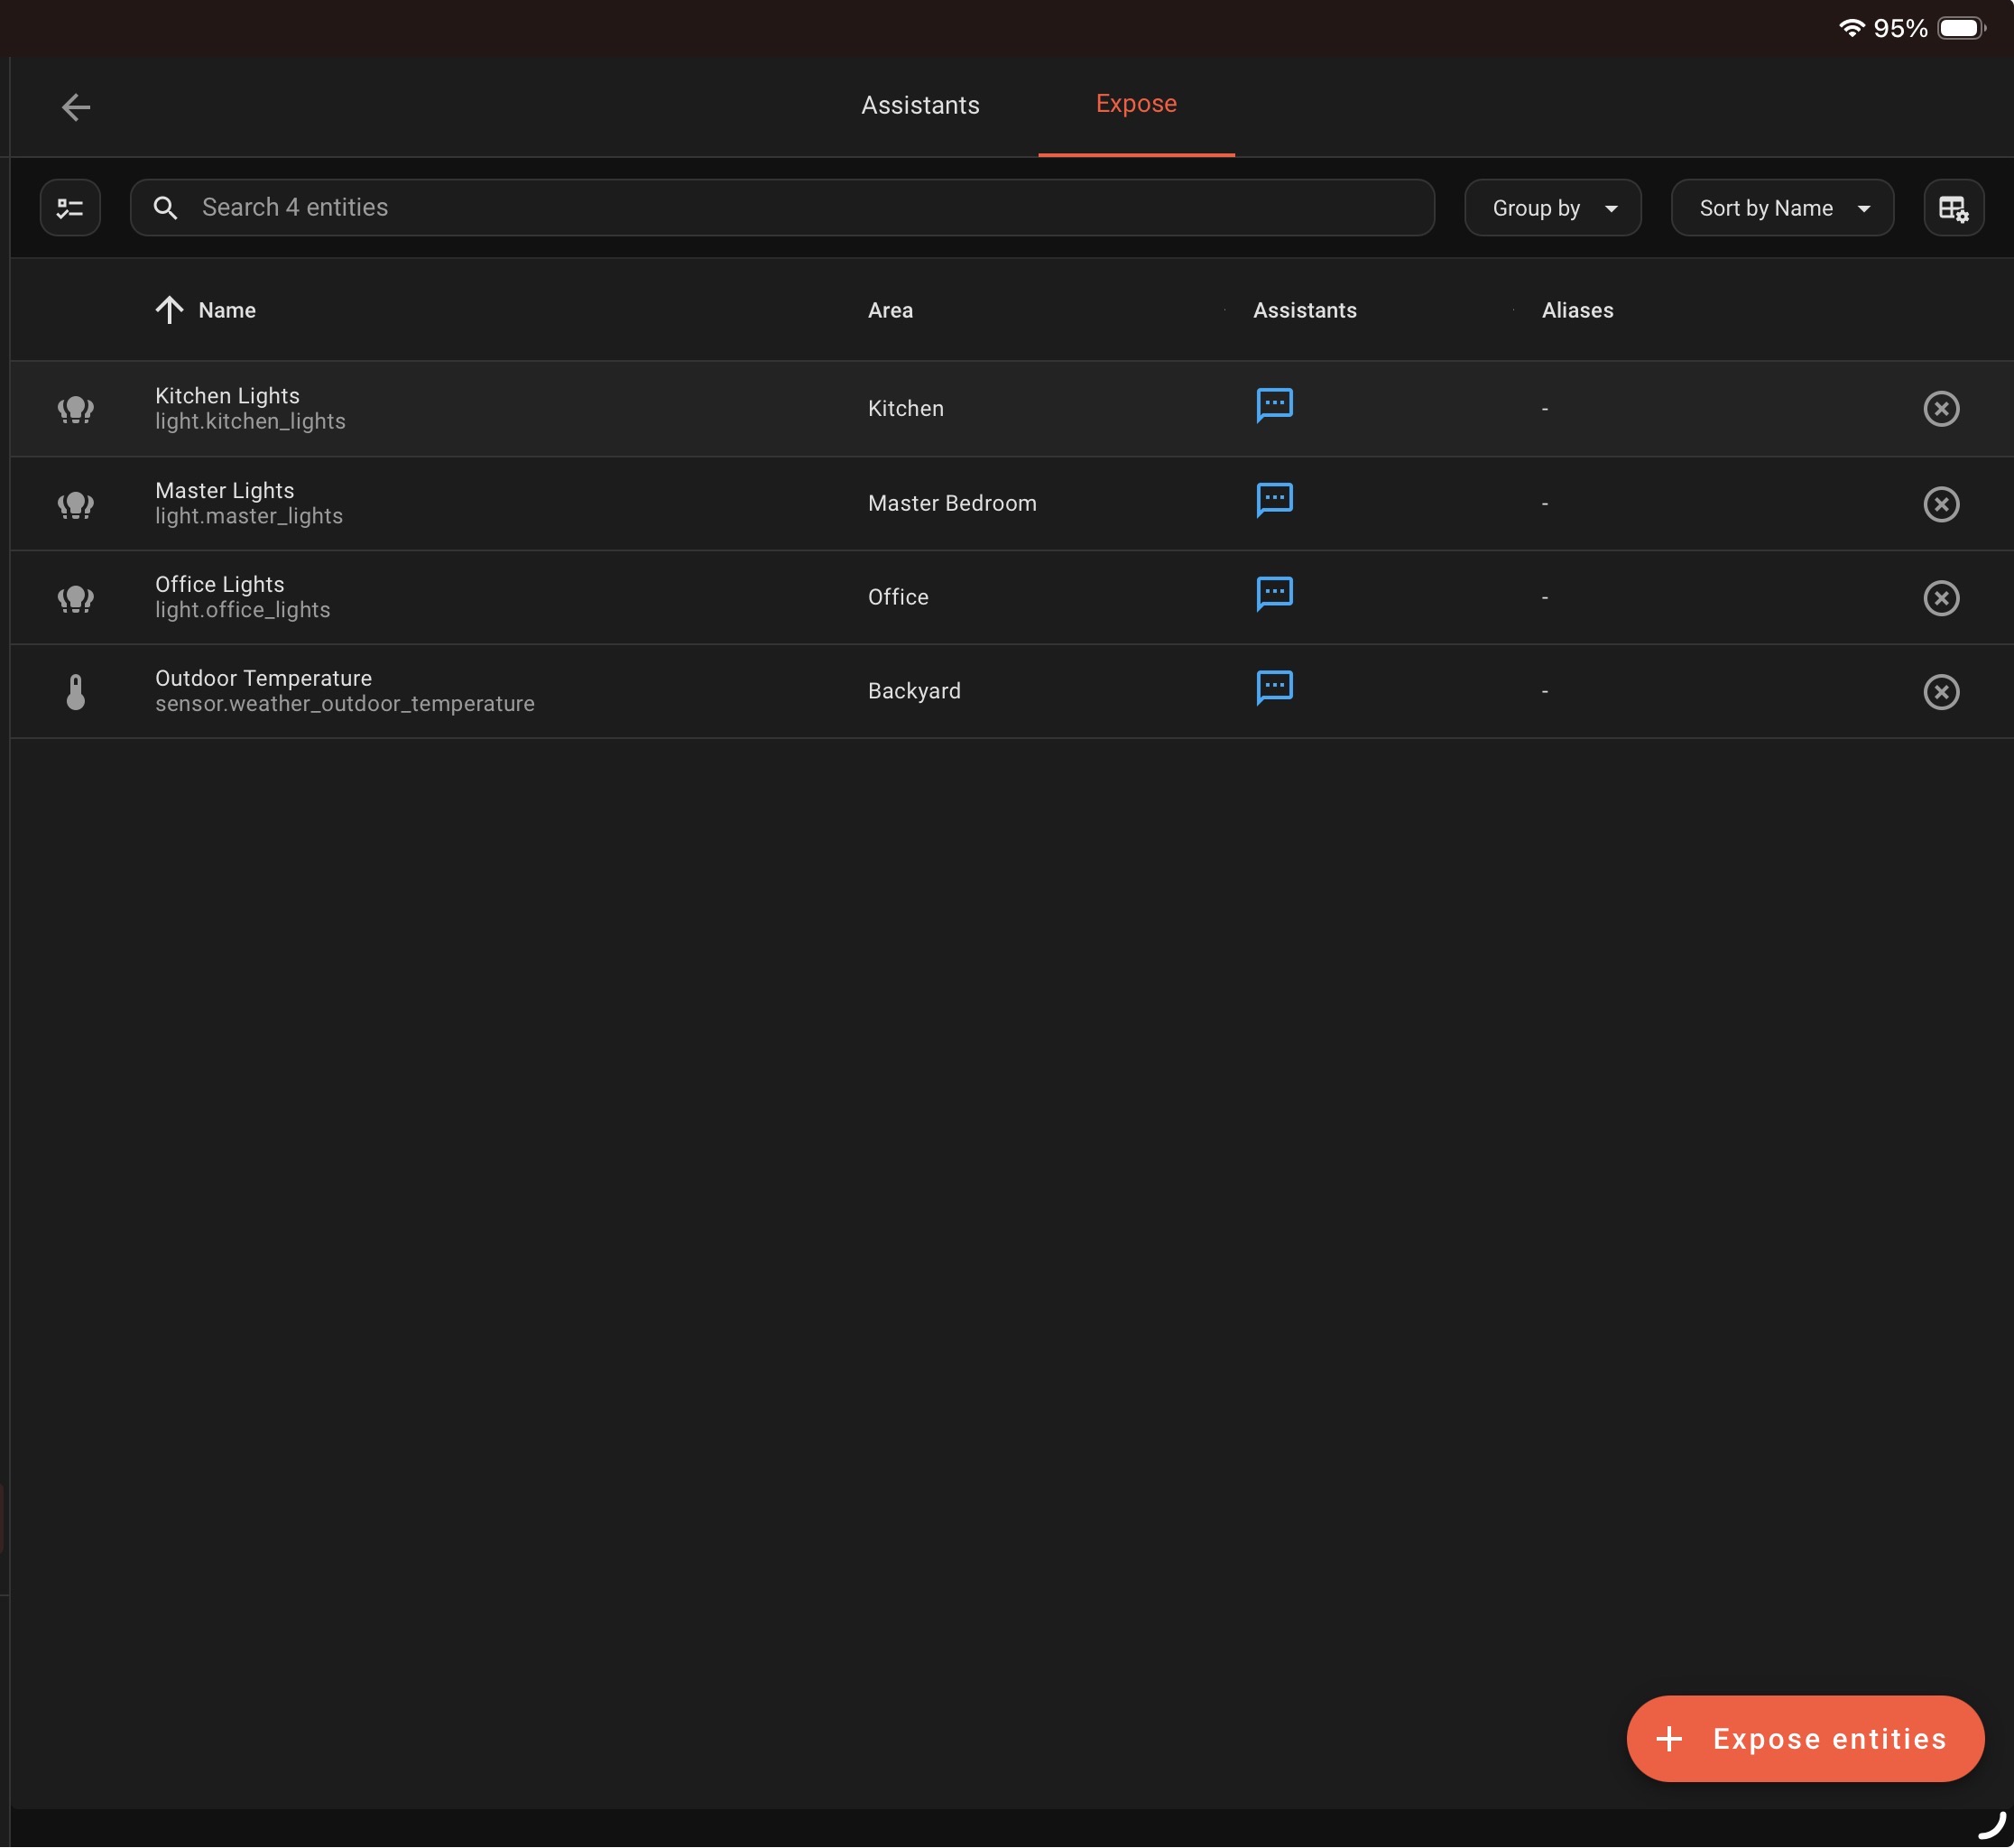This screenshot has width=2014, height=1848.
Task: Click Office Lights assistant chat icon
Action: [x=1273, y=594]
